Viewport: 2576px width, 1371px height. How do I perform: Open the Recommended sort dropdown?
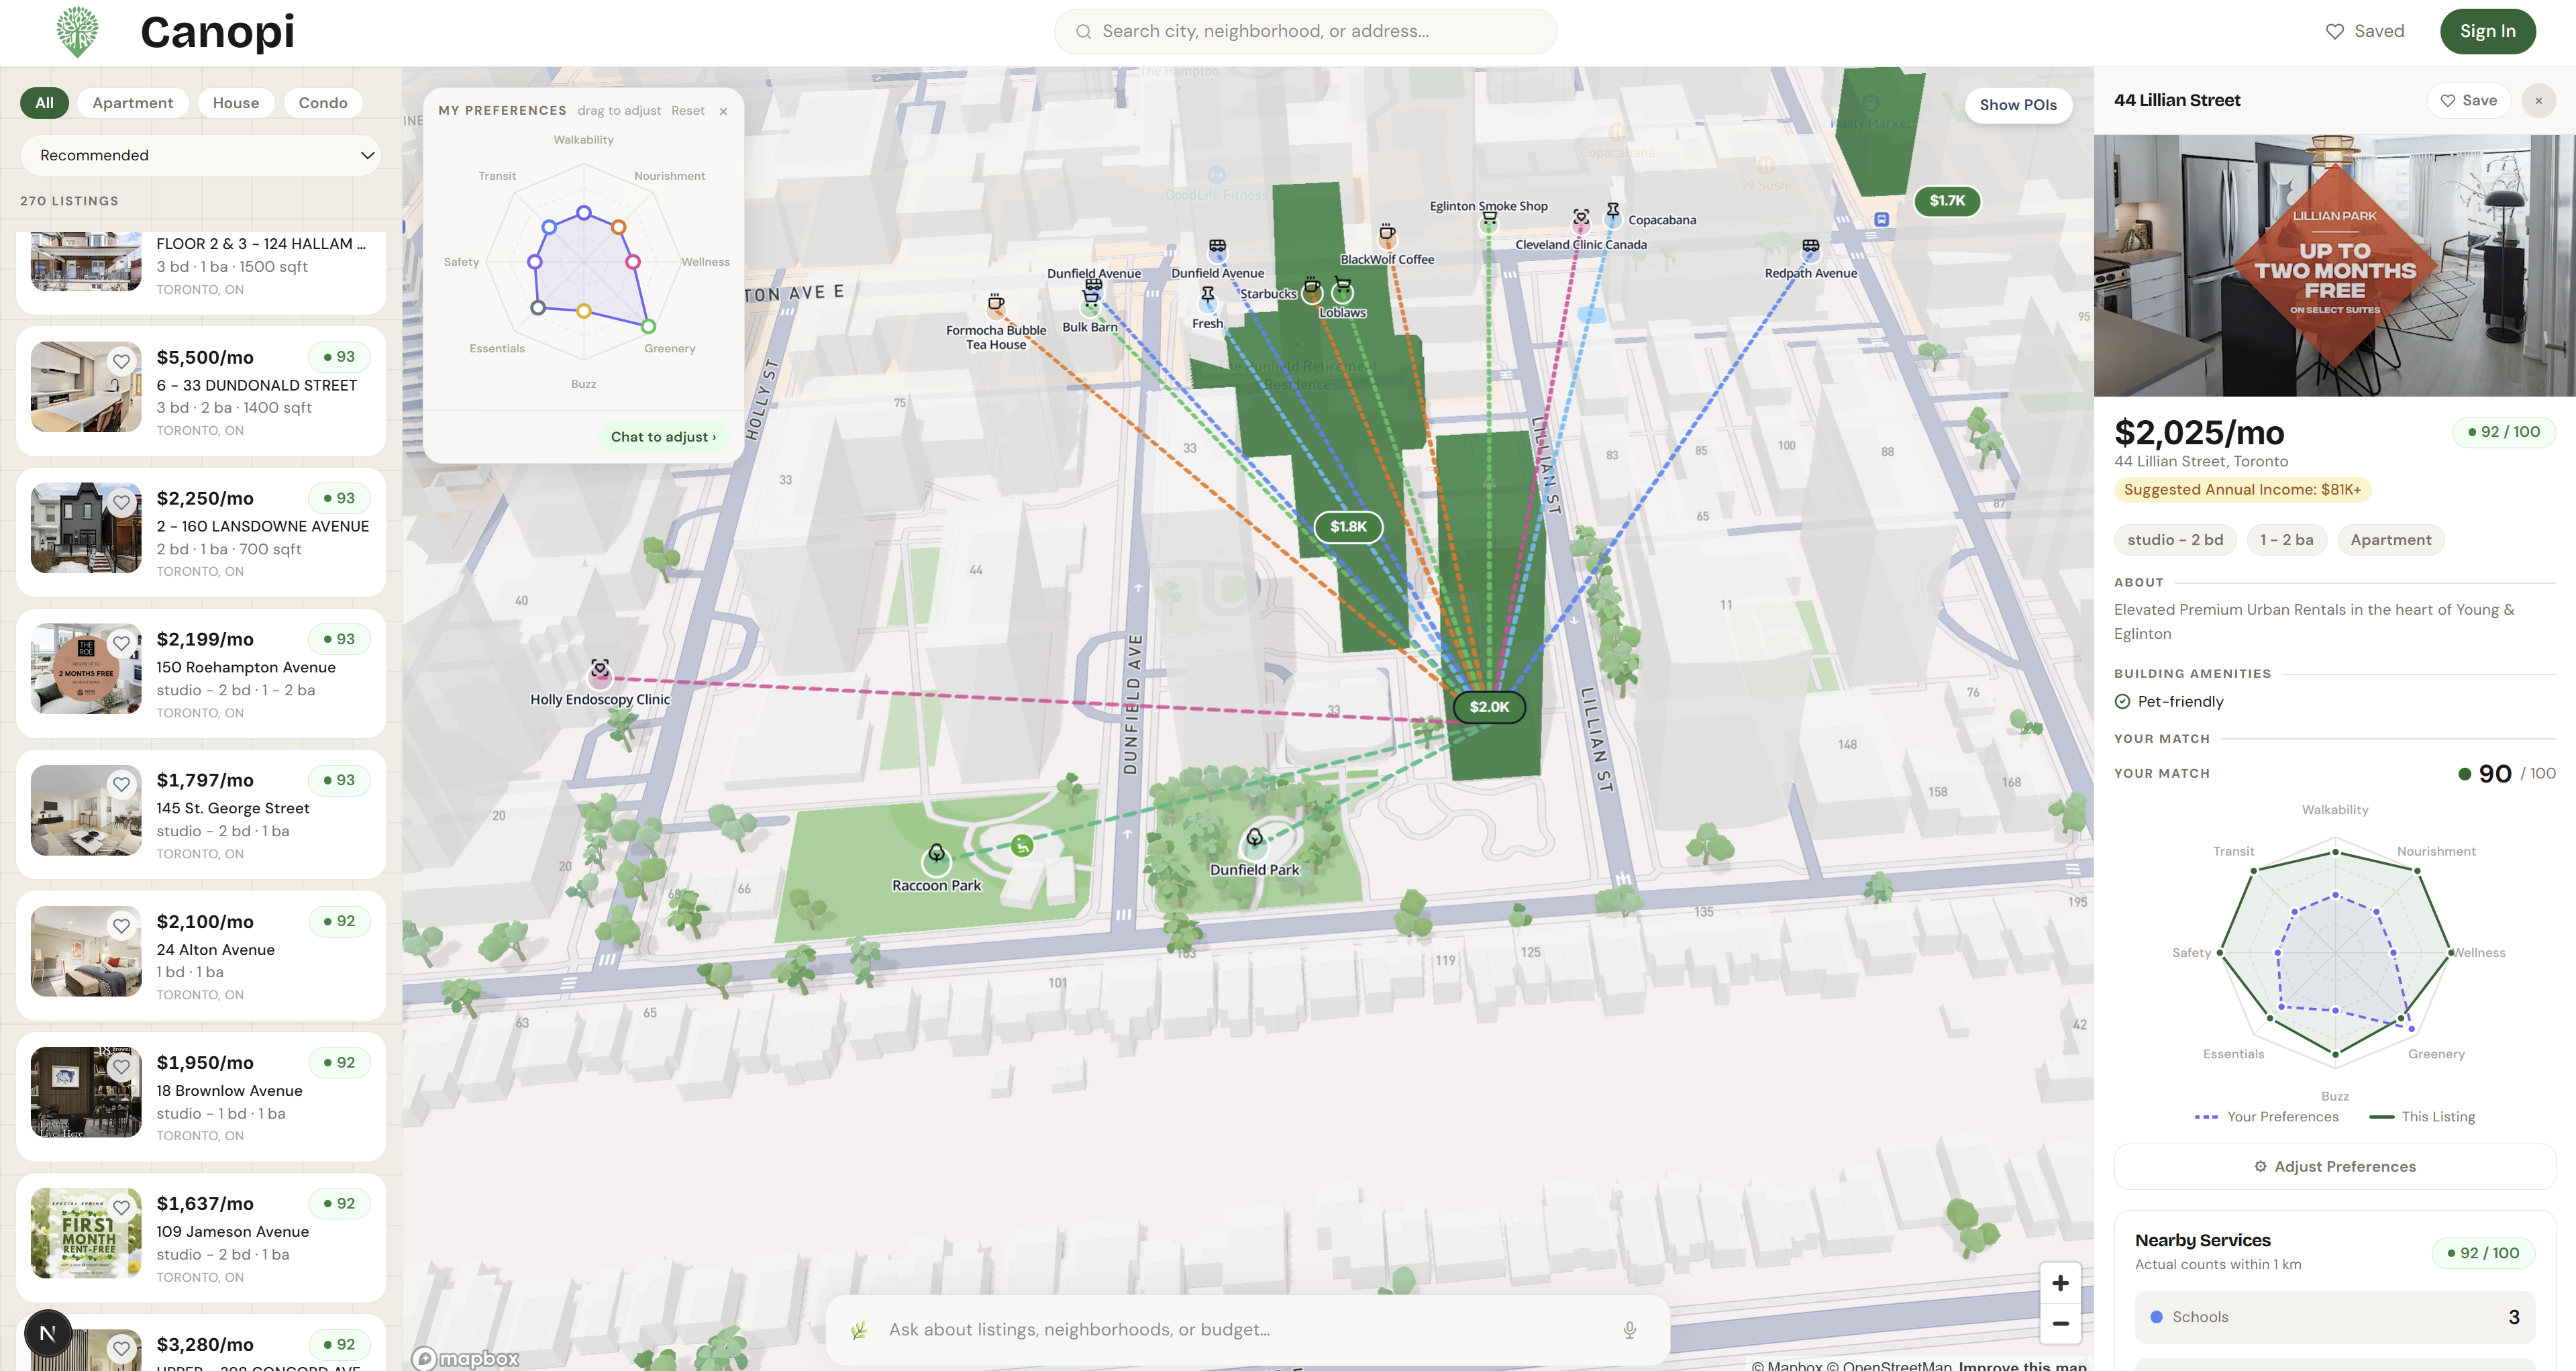(x=200, y=155)
